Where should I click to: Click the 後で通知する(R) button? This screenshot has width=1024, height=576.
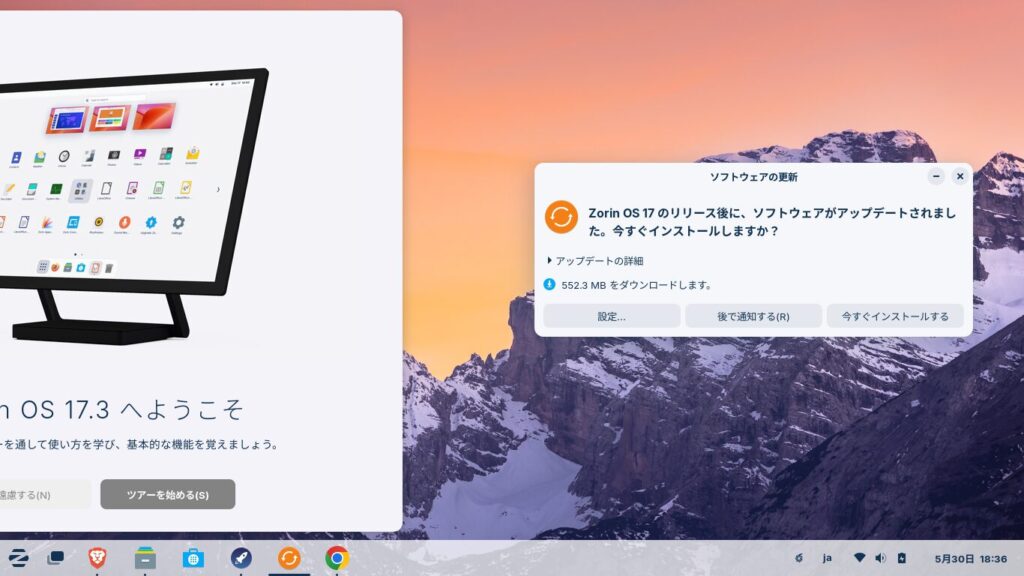point(753,316)
